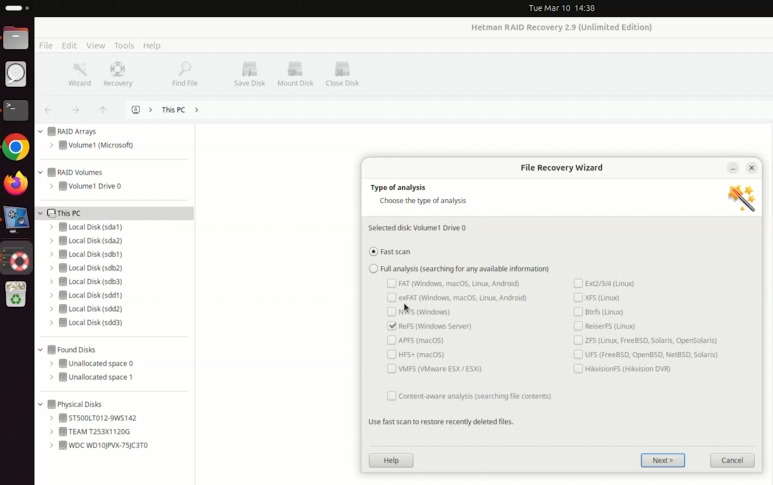The width and height of the screenshot is (773, 485).
Task: Click the Save Disk toolbar icon
Action: click(x=249, y=74)
